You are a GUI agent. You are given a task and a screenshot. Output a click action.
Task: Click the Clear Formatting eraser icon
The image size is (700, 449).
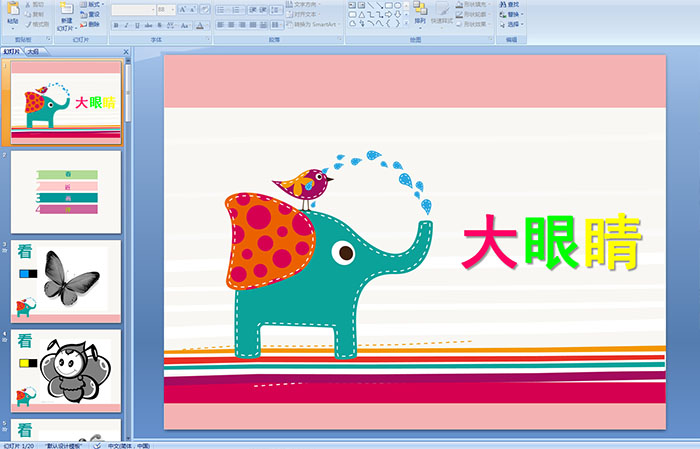click(x=205, y=10)
